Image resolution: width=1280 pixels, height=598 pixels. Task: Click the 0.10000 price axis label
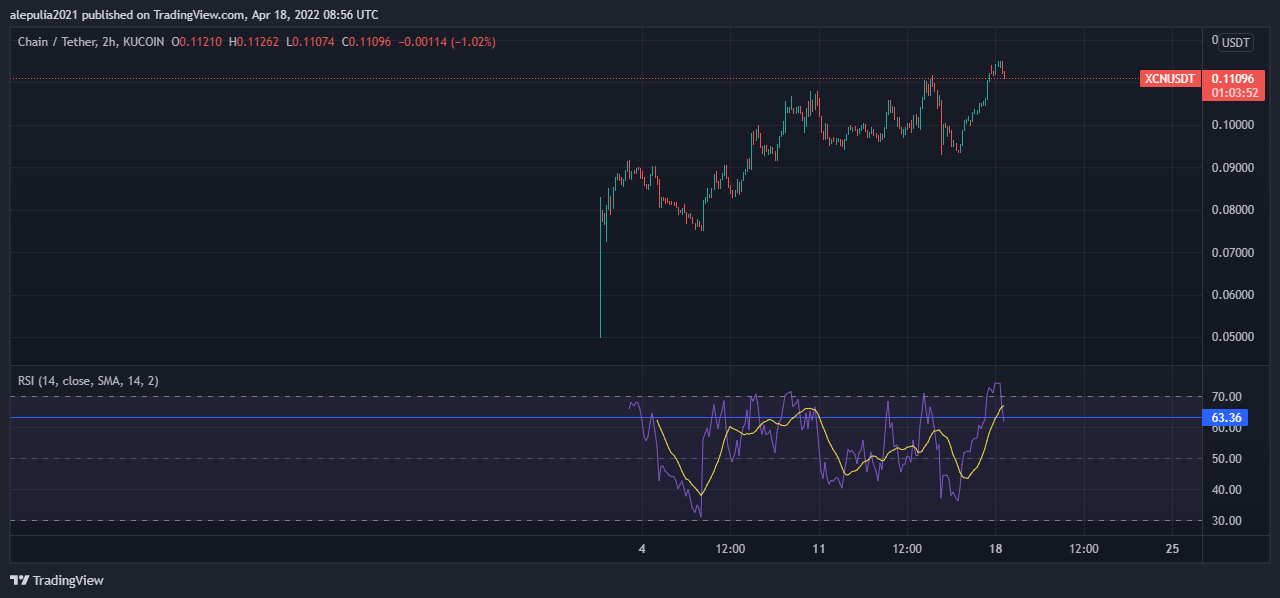[x=1232, y=125]
